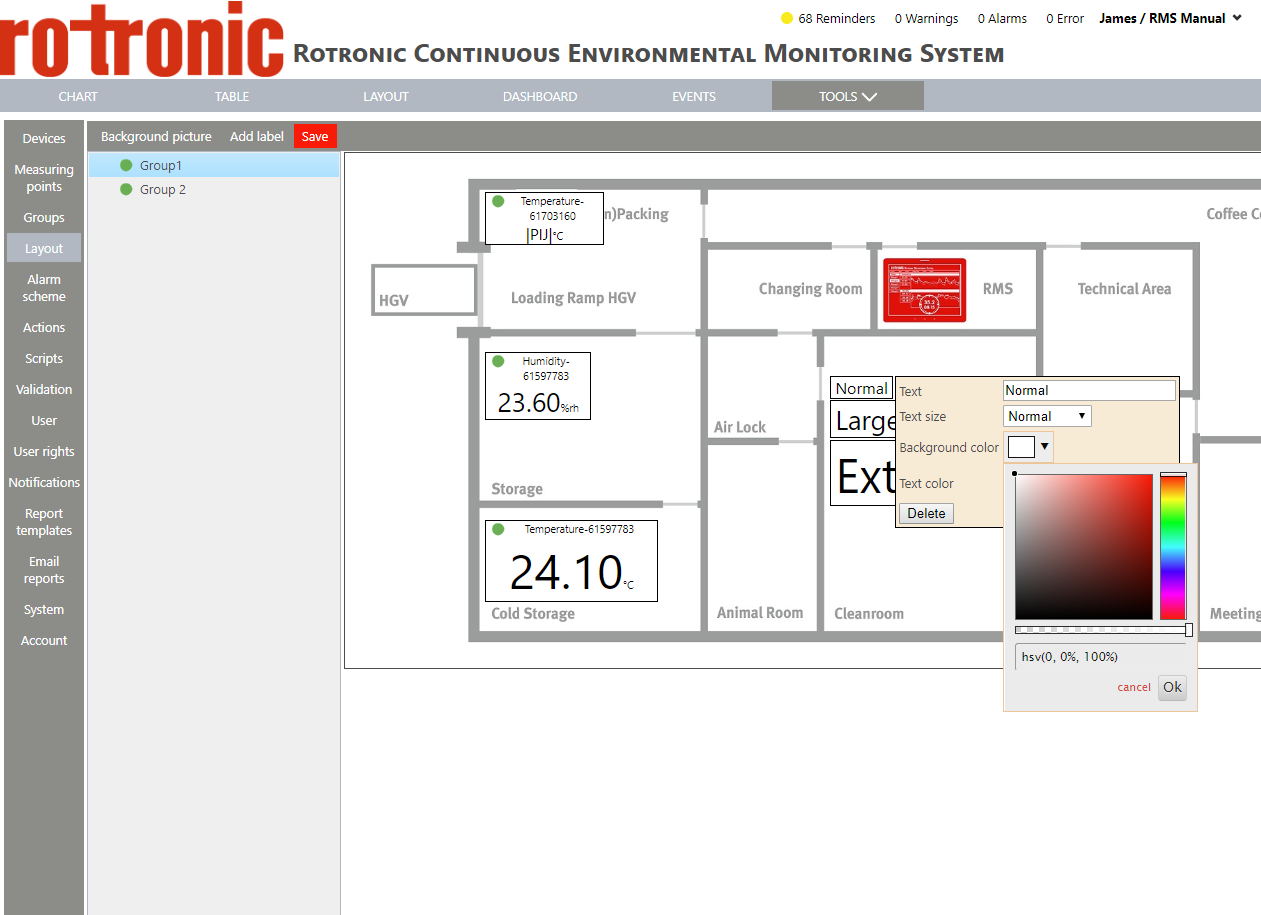
Task: Click the yellow reminders status dot
Action: coord(786,18)
